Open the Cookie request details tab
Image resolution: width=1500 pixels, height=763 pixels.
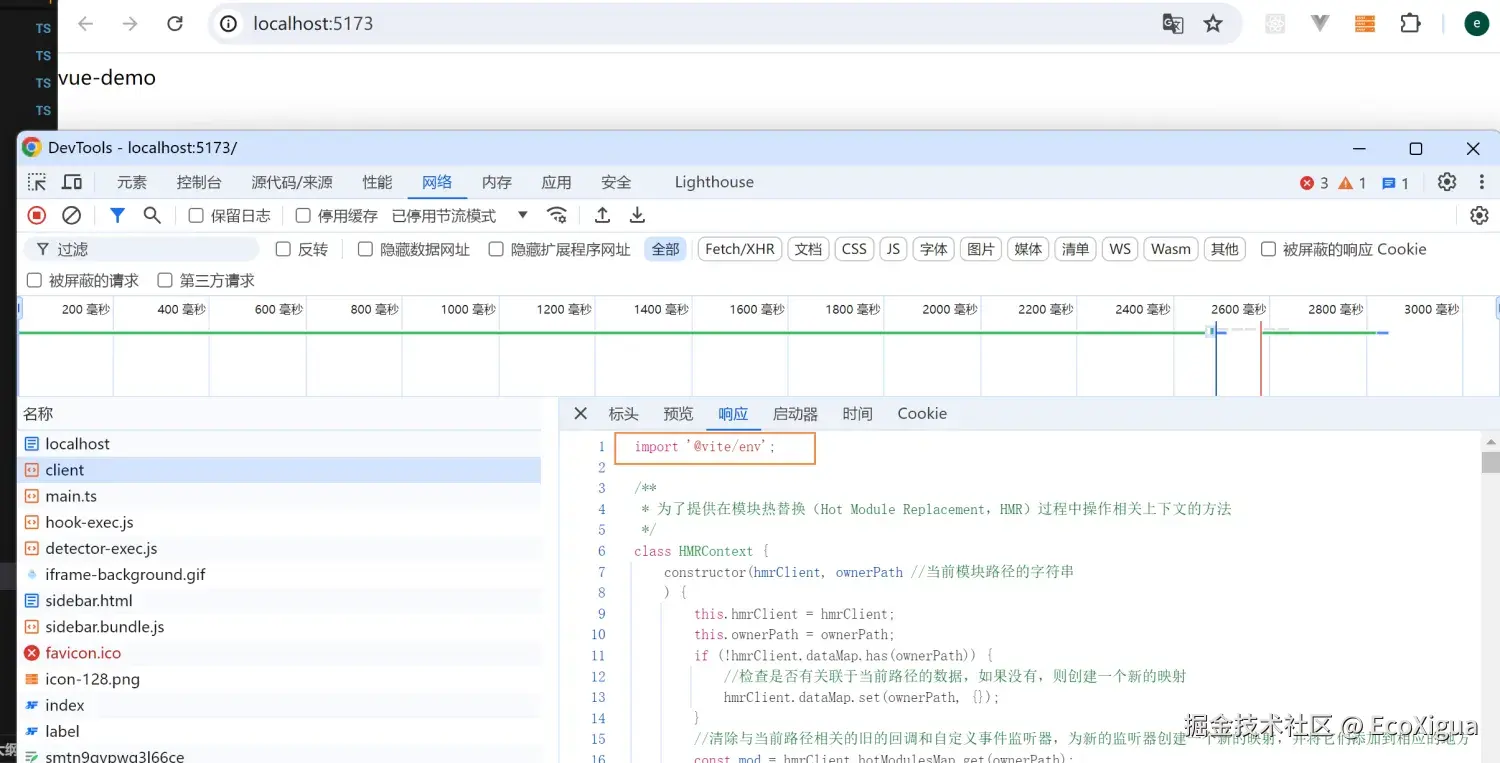922,413
